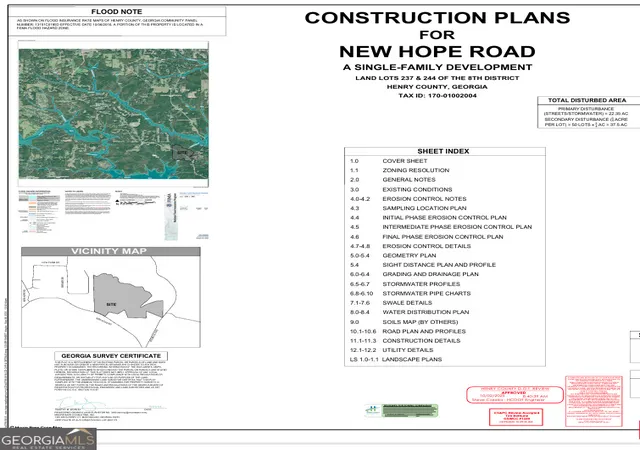Click the 12.1-12.2 Utility Details row
640x450 pixels.
[391, 350]
